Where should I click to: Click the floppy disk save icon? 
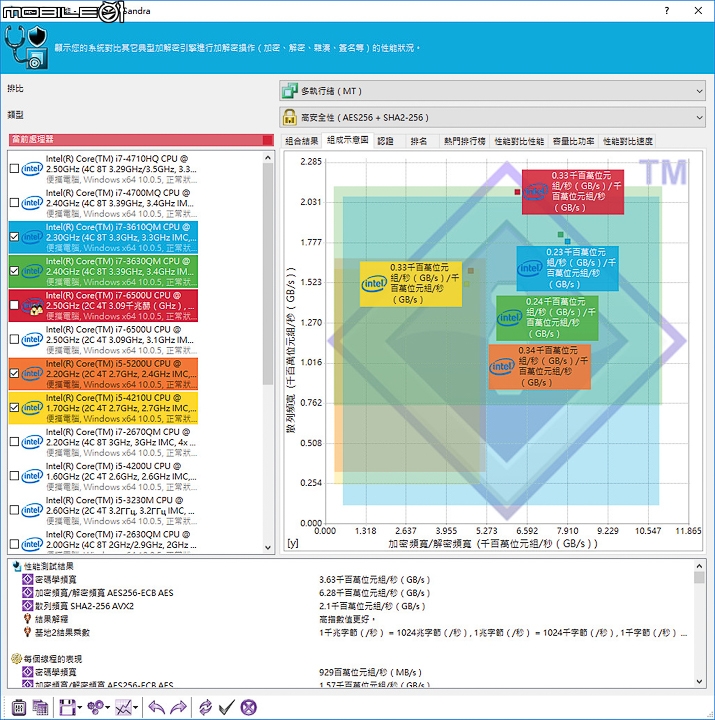click(x=67, y=707)
